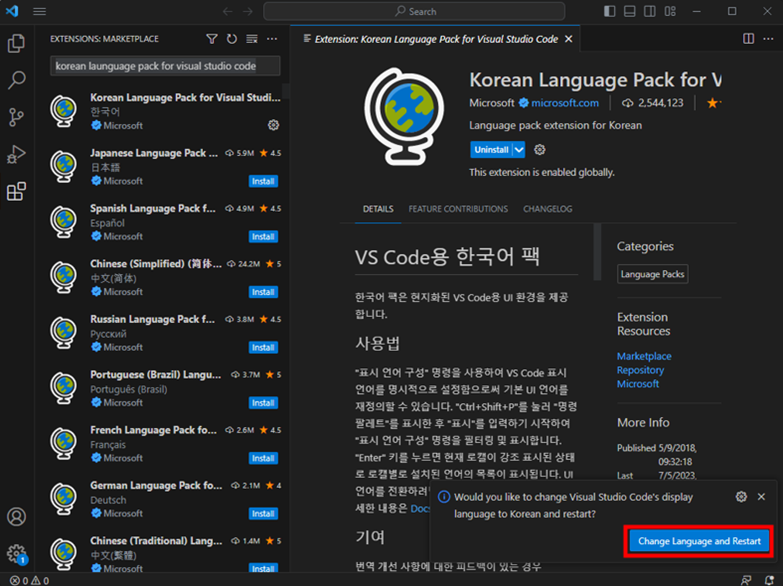Open the Microsoft resource link
783x586 pixels.
point(638,384)
